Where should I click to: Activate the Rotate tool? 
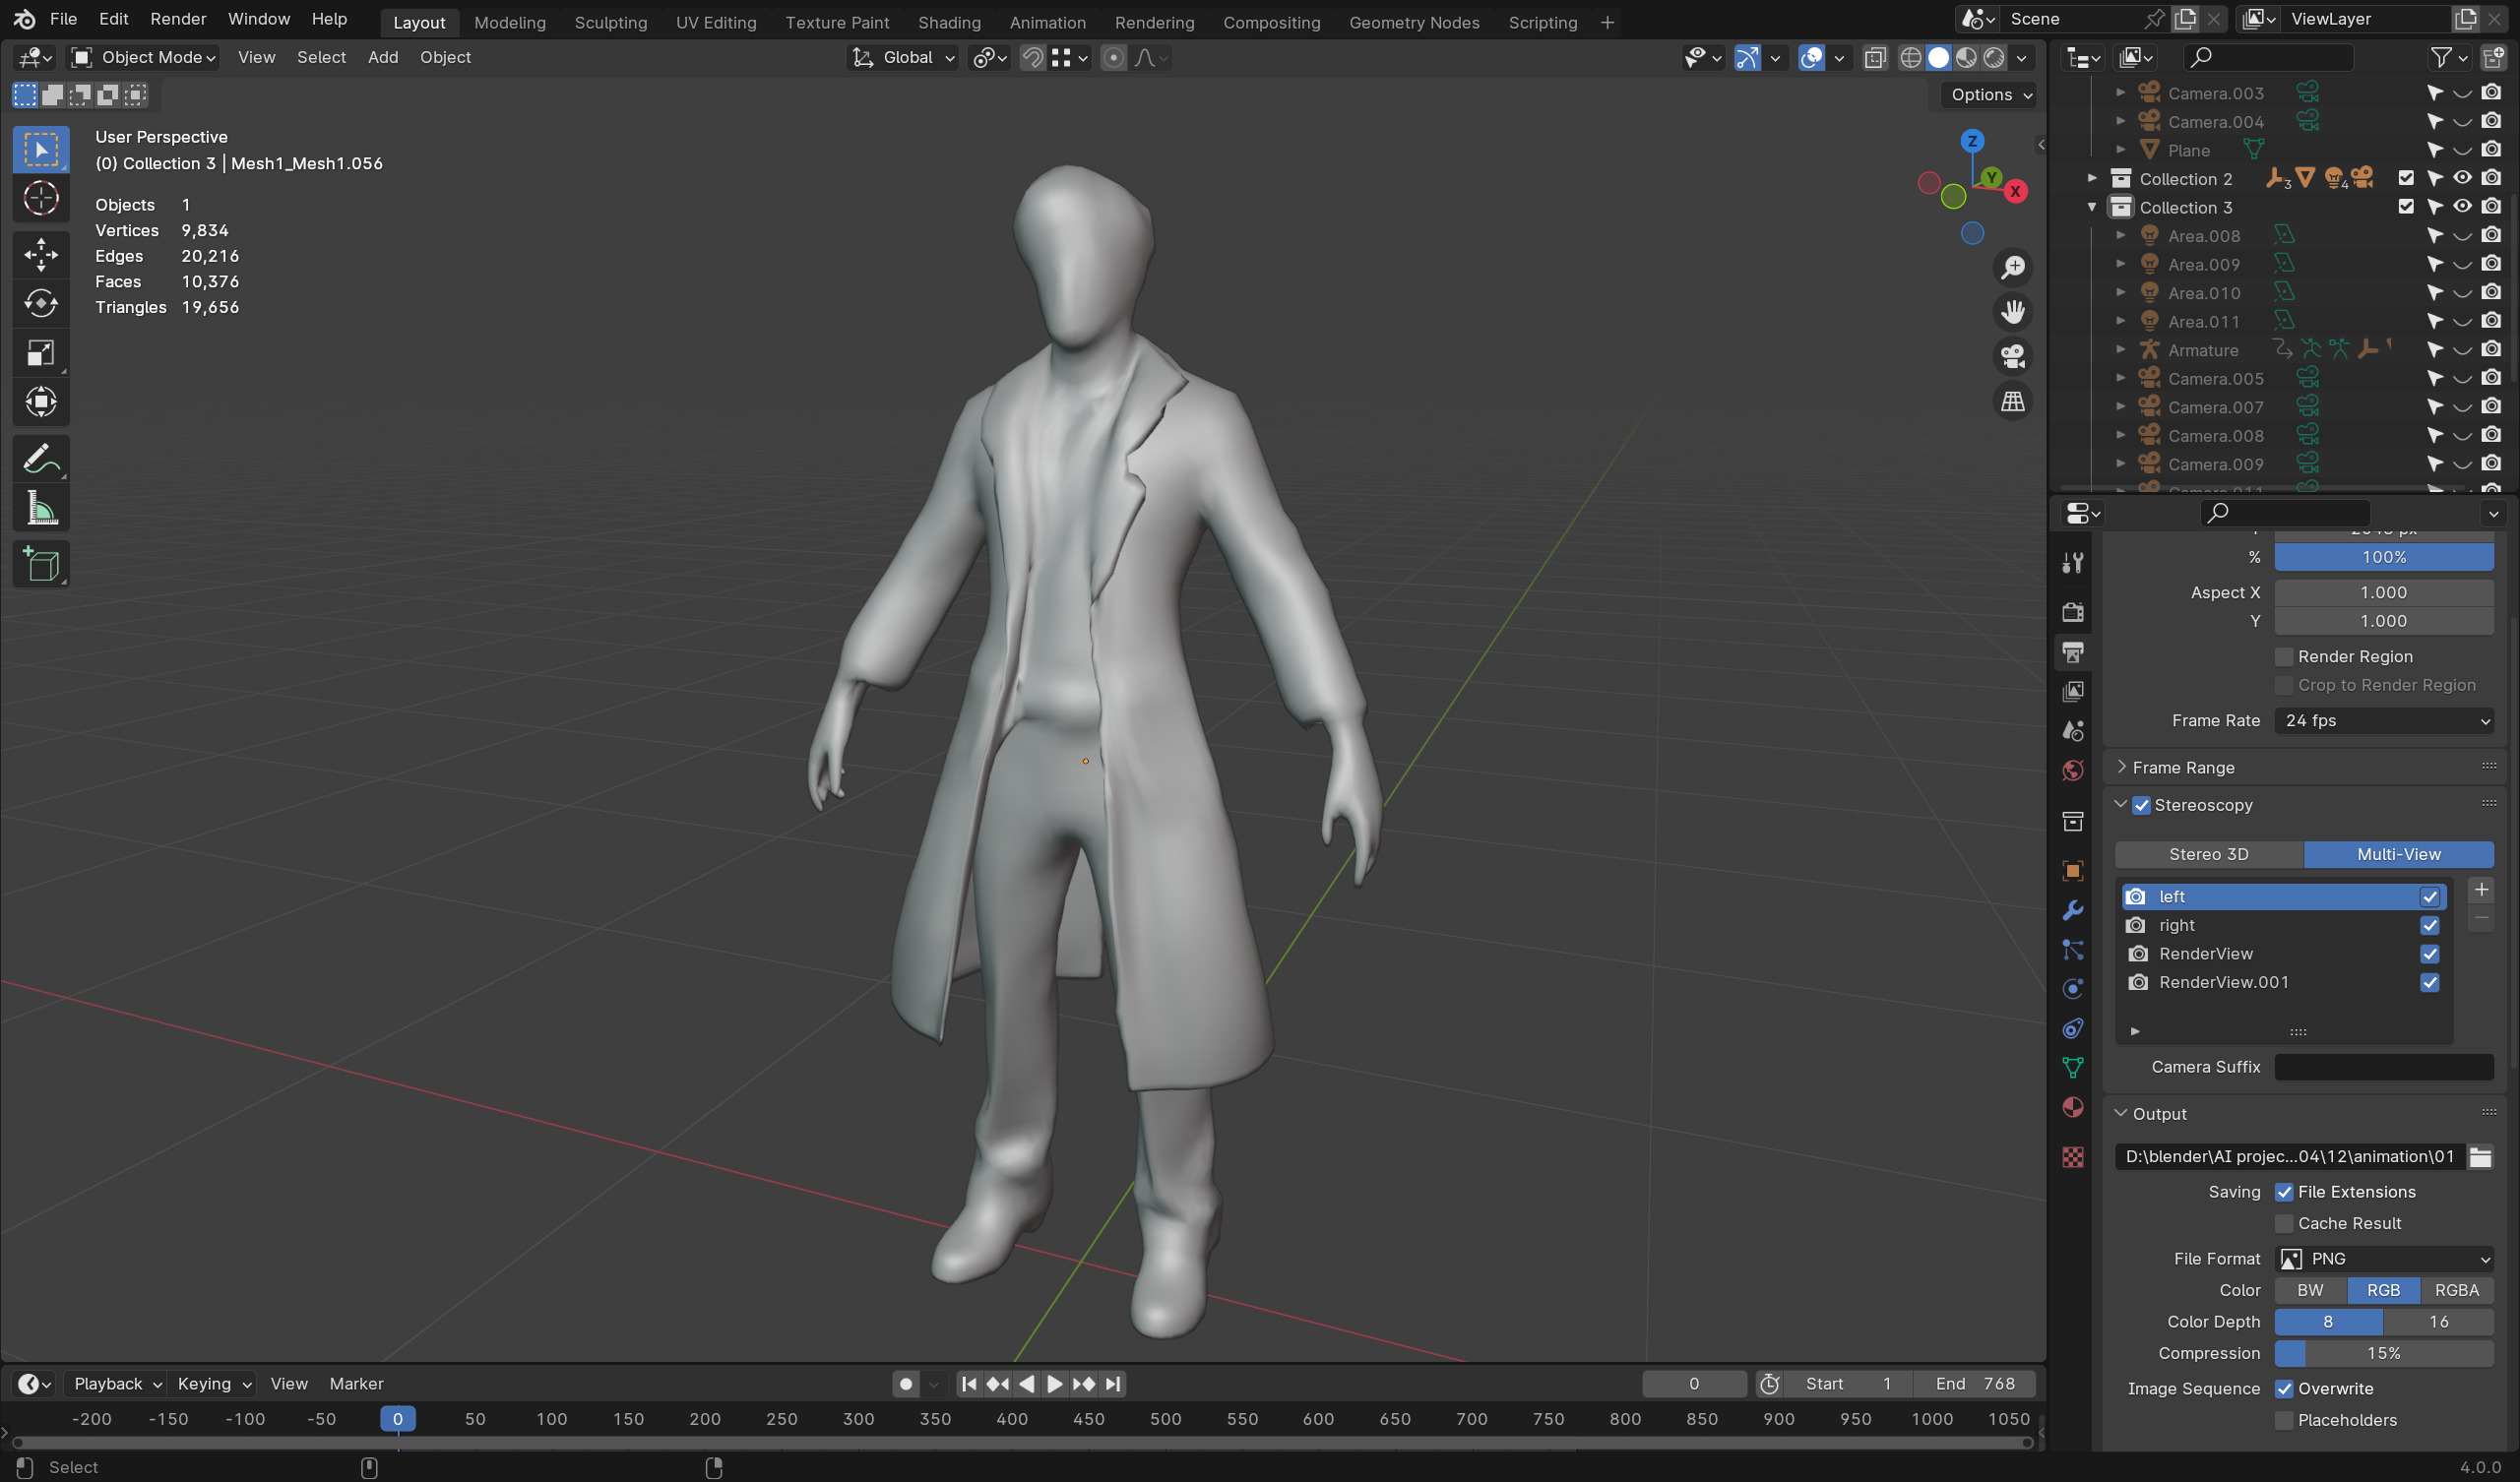pos(41,303)
